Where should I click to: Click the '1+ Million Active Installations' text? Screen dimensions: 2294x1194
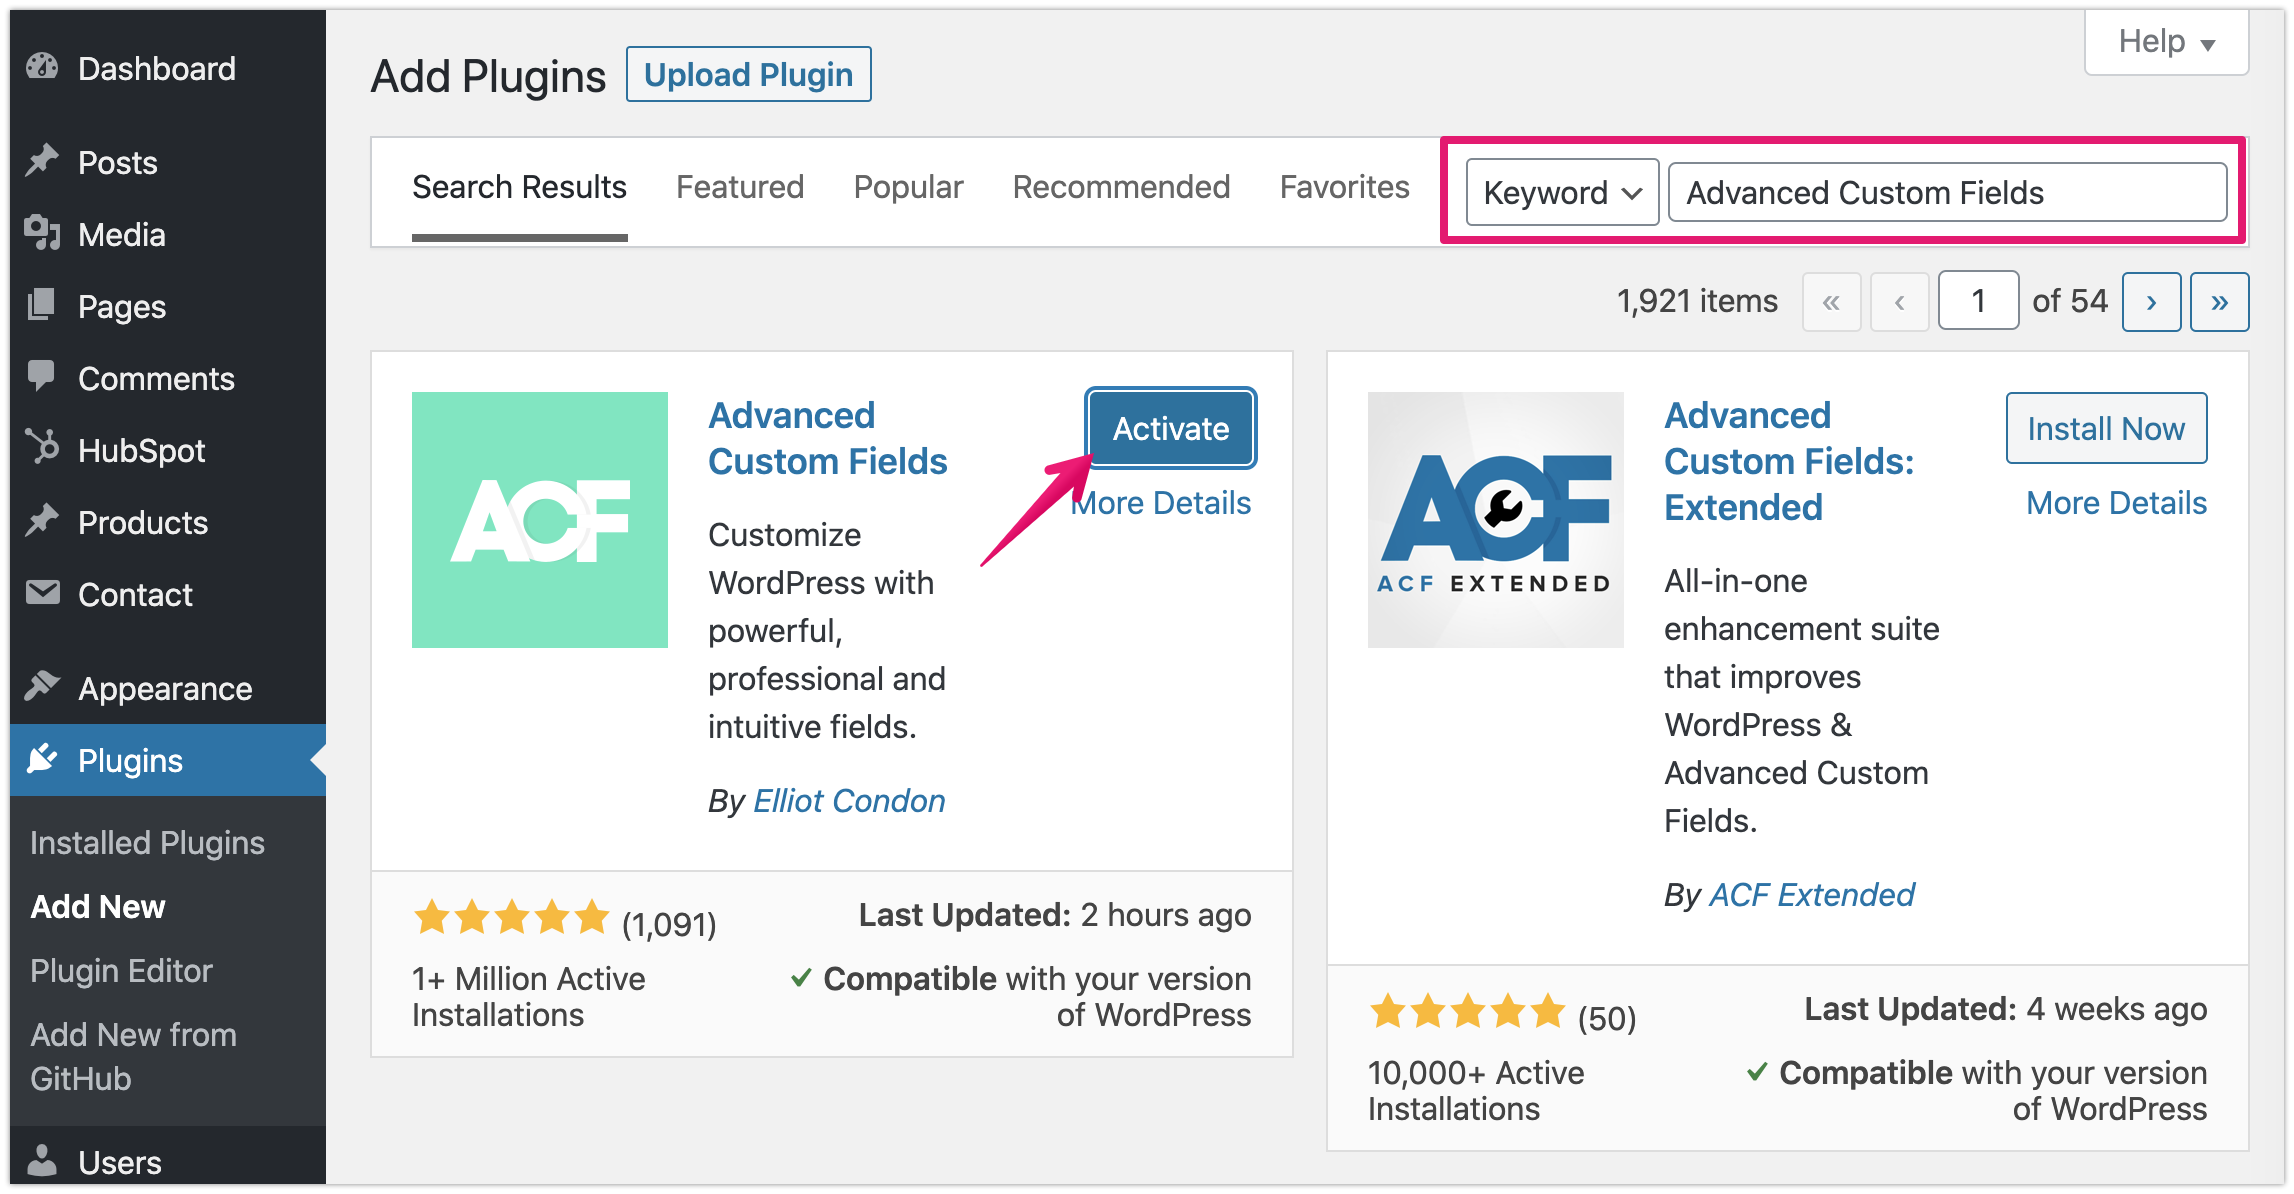[529, 997]
